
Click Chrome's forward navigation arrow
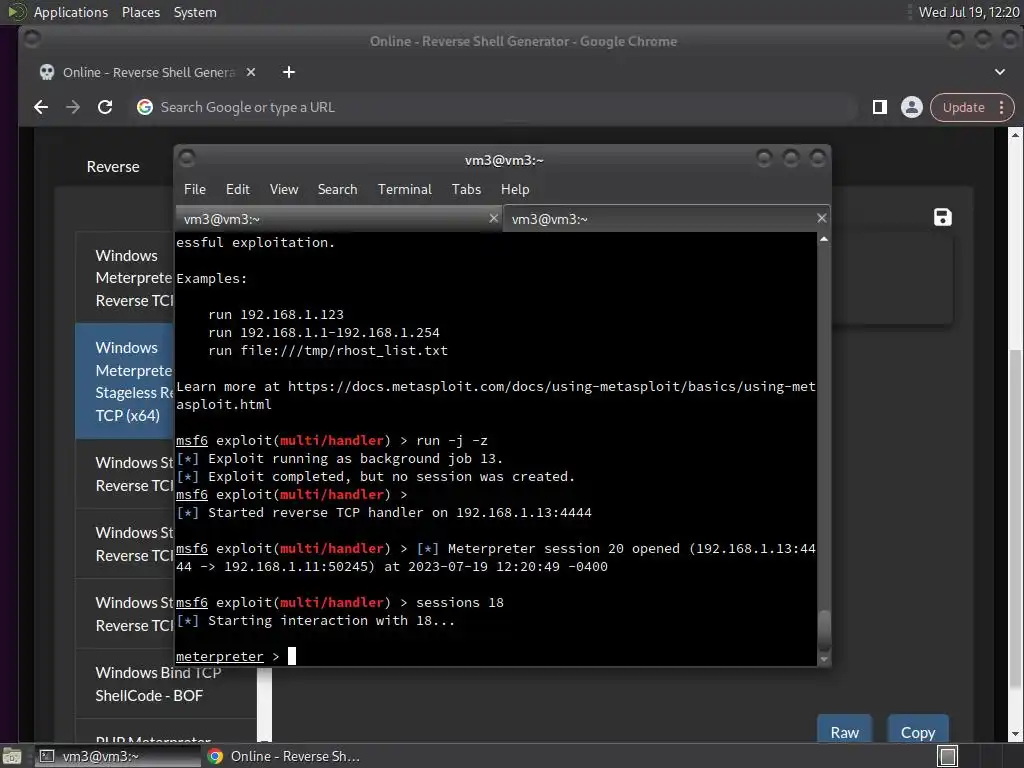coord(73,107)
